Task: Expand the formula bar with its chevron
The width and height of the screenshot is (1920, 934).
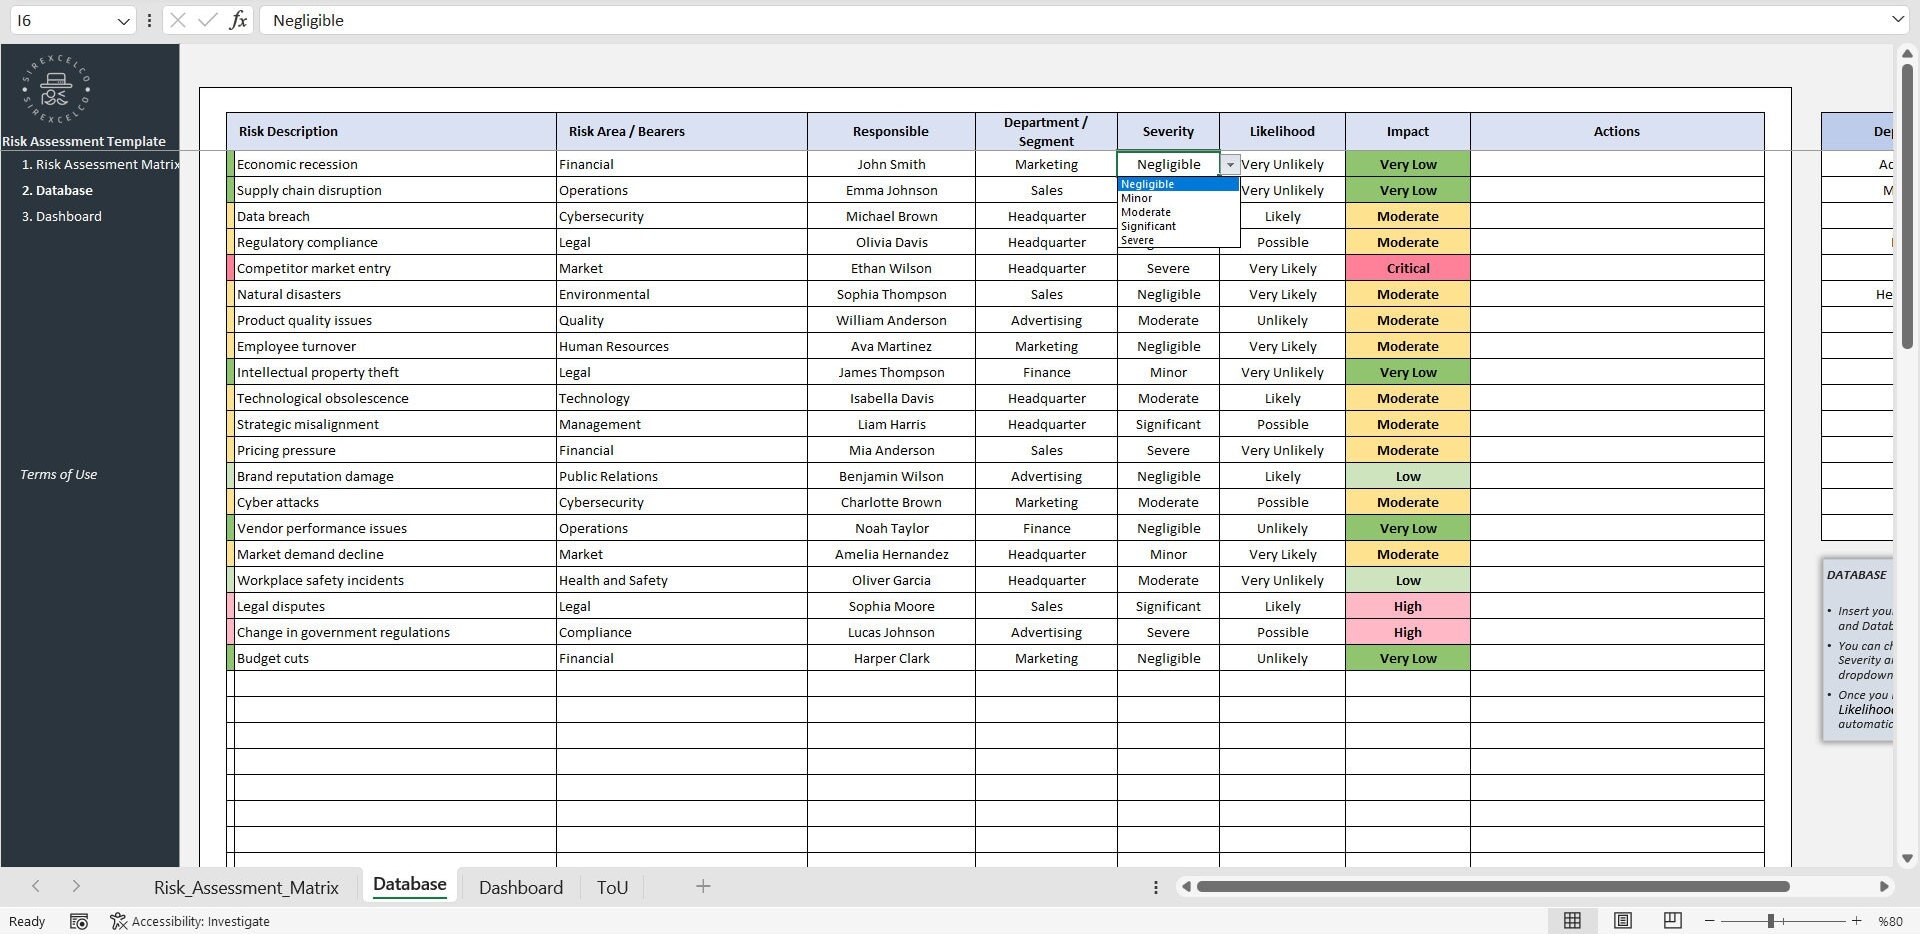Action: tap(1897, 19)
